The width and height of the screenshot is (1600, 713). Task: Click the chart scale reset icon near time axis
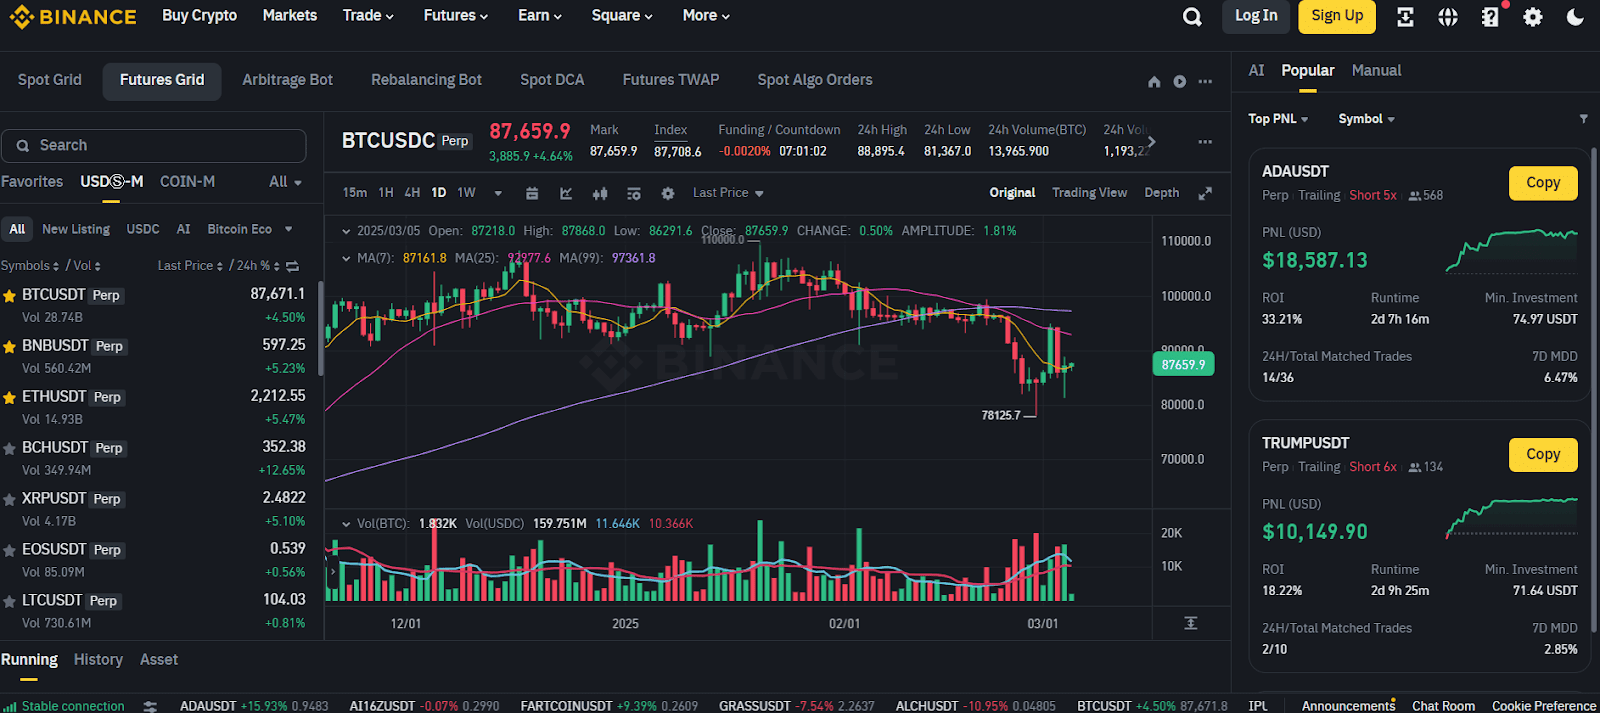coord(1191,623)
